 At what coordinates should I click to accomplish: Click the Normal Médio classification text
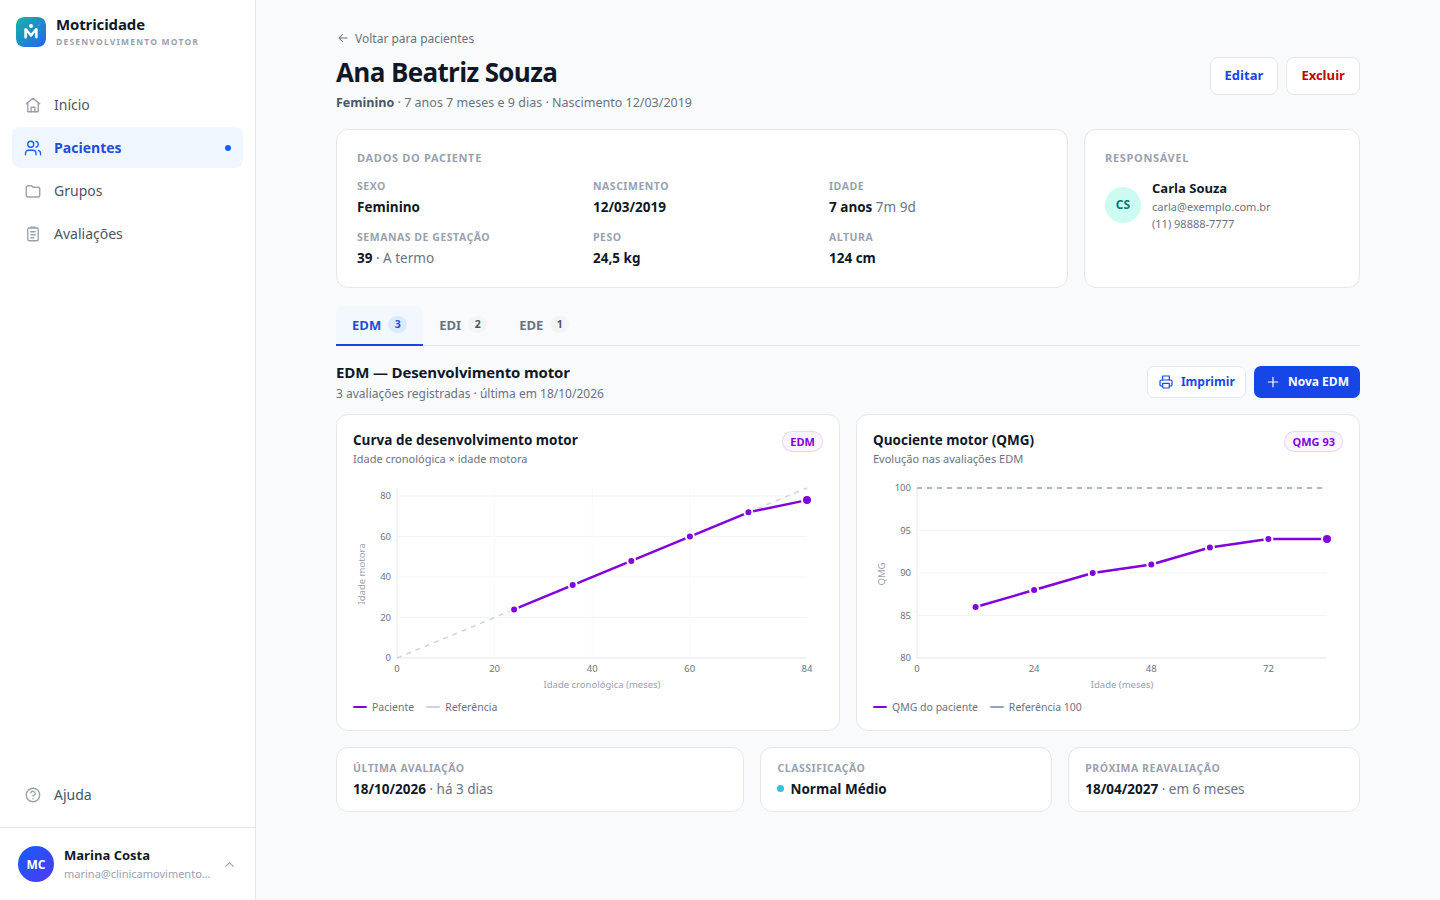pyautogui.click(x=838, y=789)
